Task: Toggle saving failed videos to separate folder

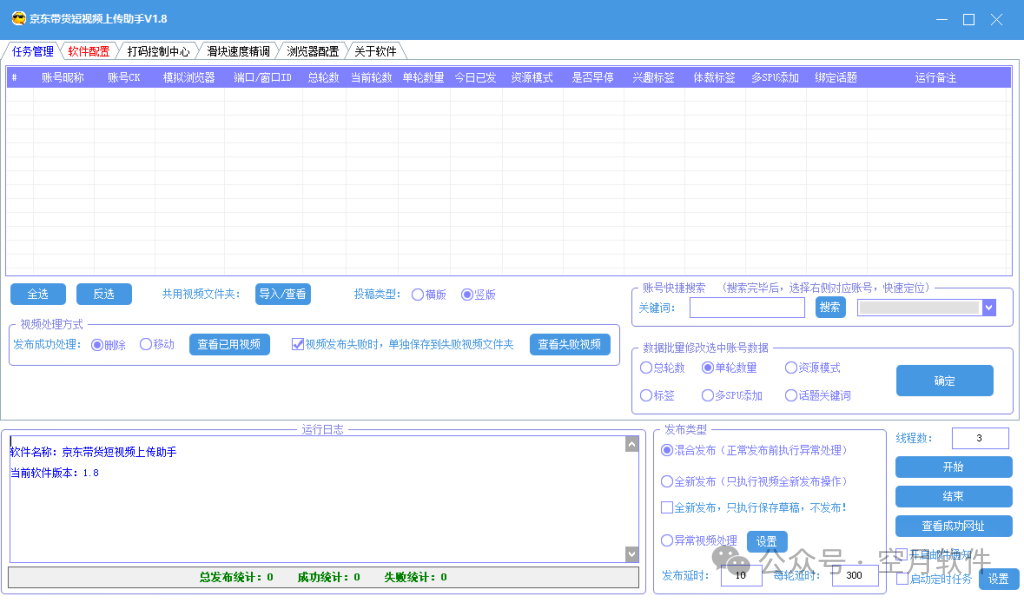Action: pos(298,344)
